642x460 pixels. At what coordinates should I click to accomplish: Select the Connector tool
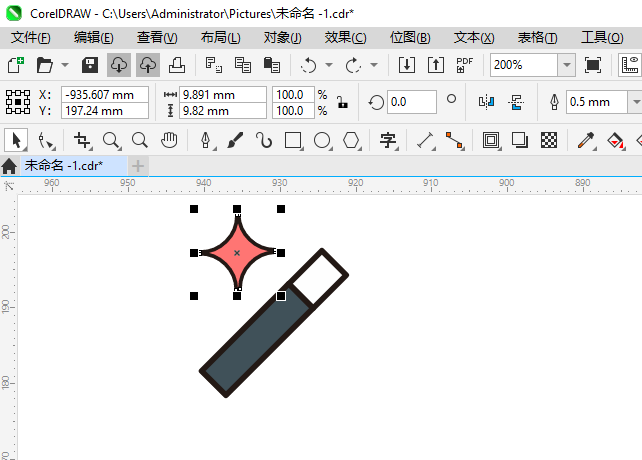coord(454,140)
